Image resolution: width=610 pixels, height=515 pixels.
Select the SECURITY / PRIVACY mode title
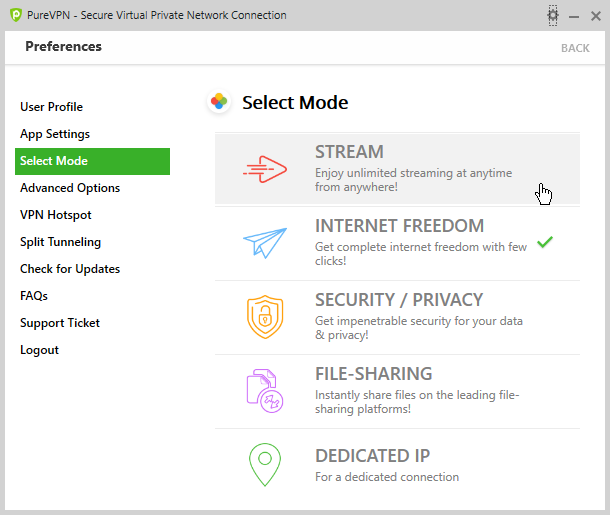[399, 300]
